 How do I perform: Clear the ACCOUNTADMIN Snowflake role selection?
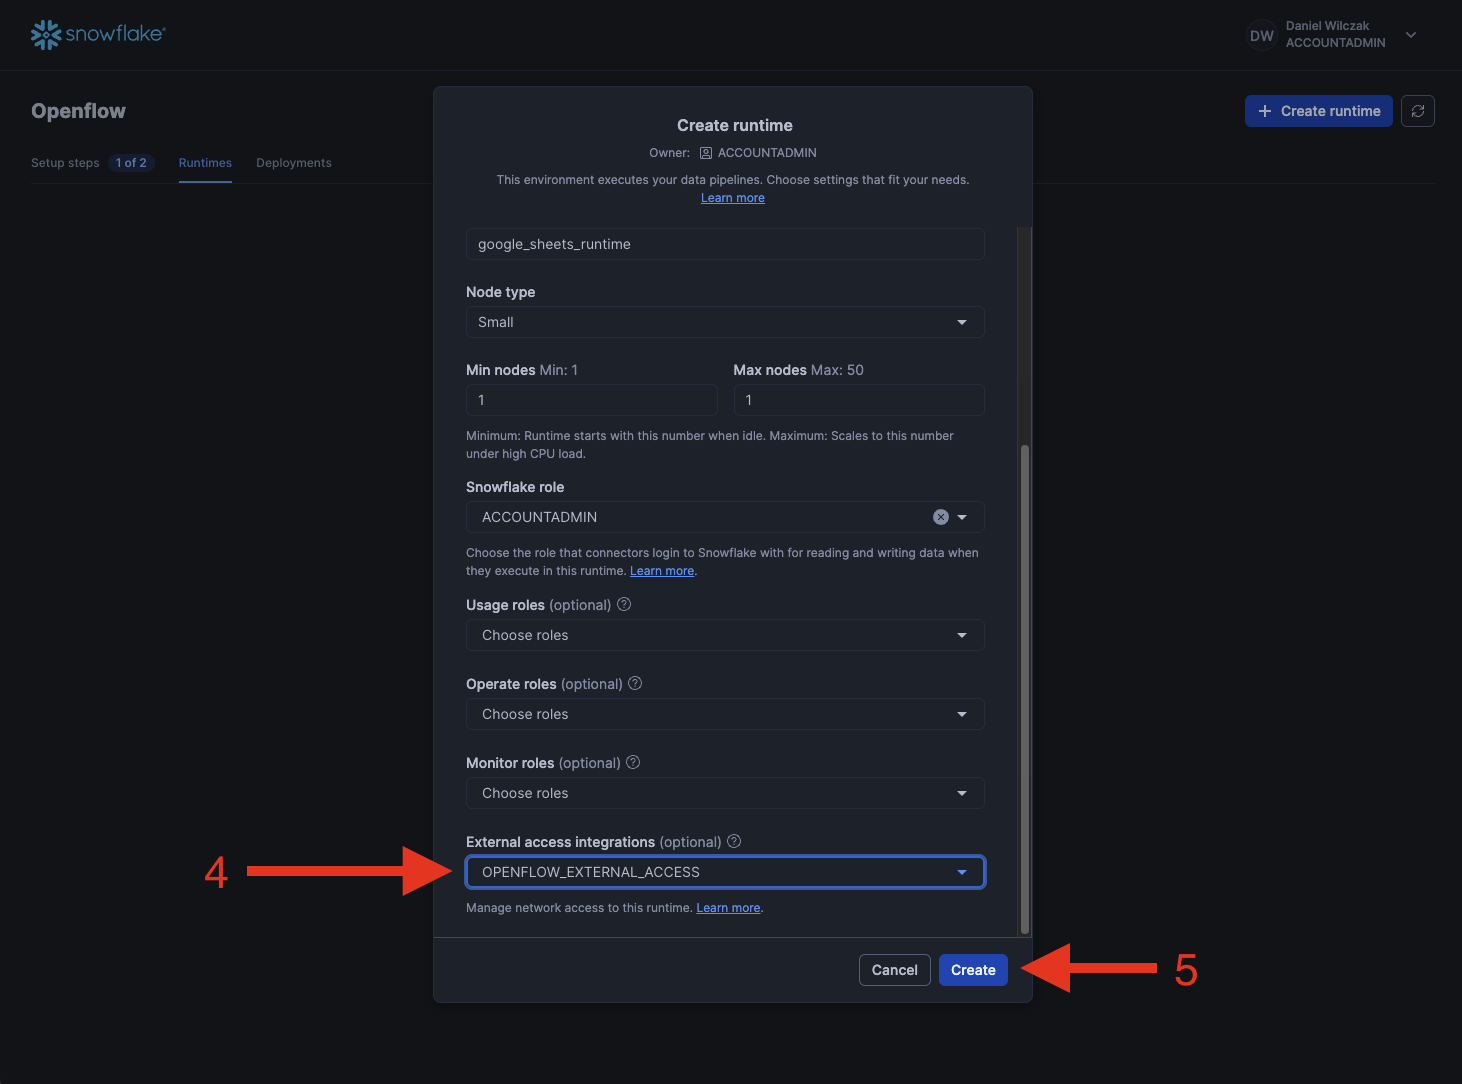pos(940,517)
